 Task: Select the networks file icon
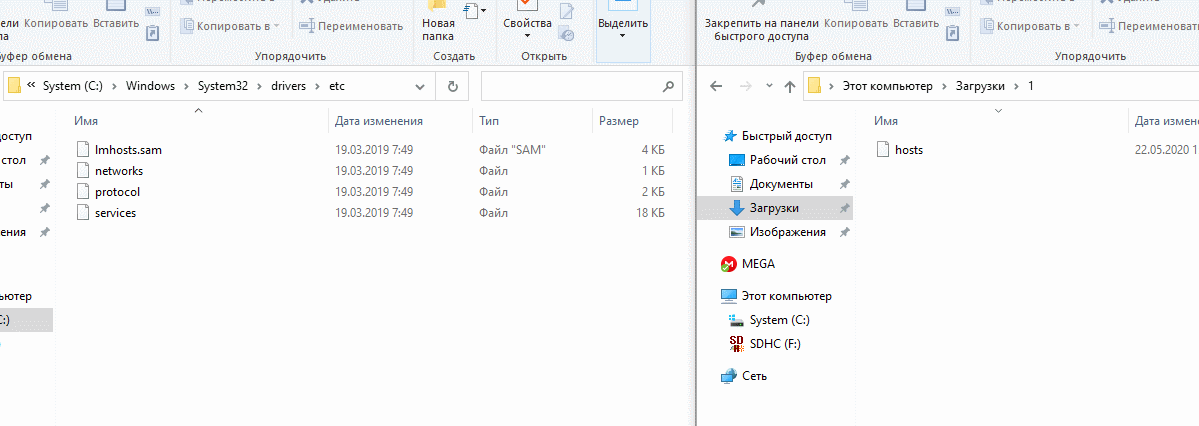(83, 171)
